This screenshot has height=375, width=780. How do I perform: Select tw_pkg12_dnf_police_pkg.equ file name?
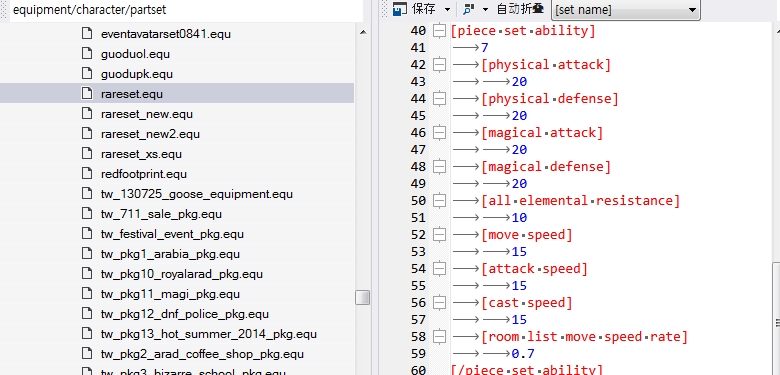tap(185, 314)
